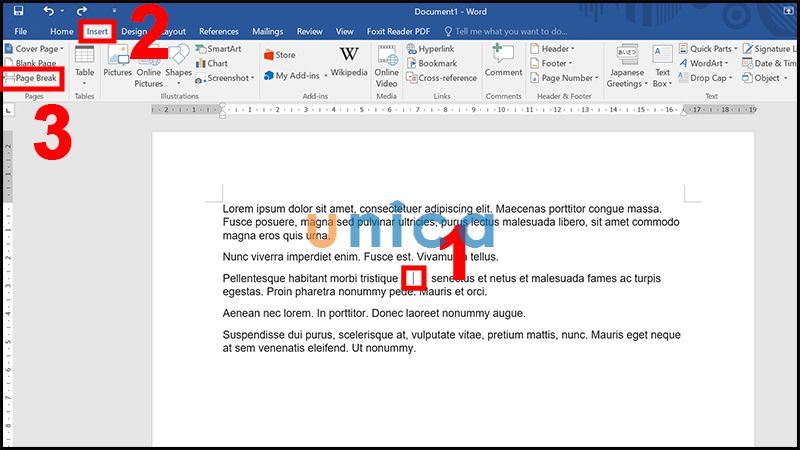Click the Redo arrow icon
The image size is (800, 450).
82,11
